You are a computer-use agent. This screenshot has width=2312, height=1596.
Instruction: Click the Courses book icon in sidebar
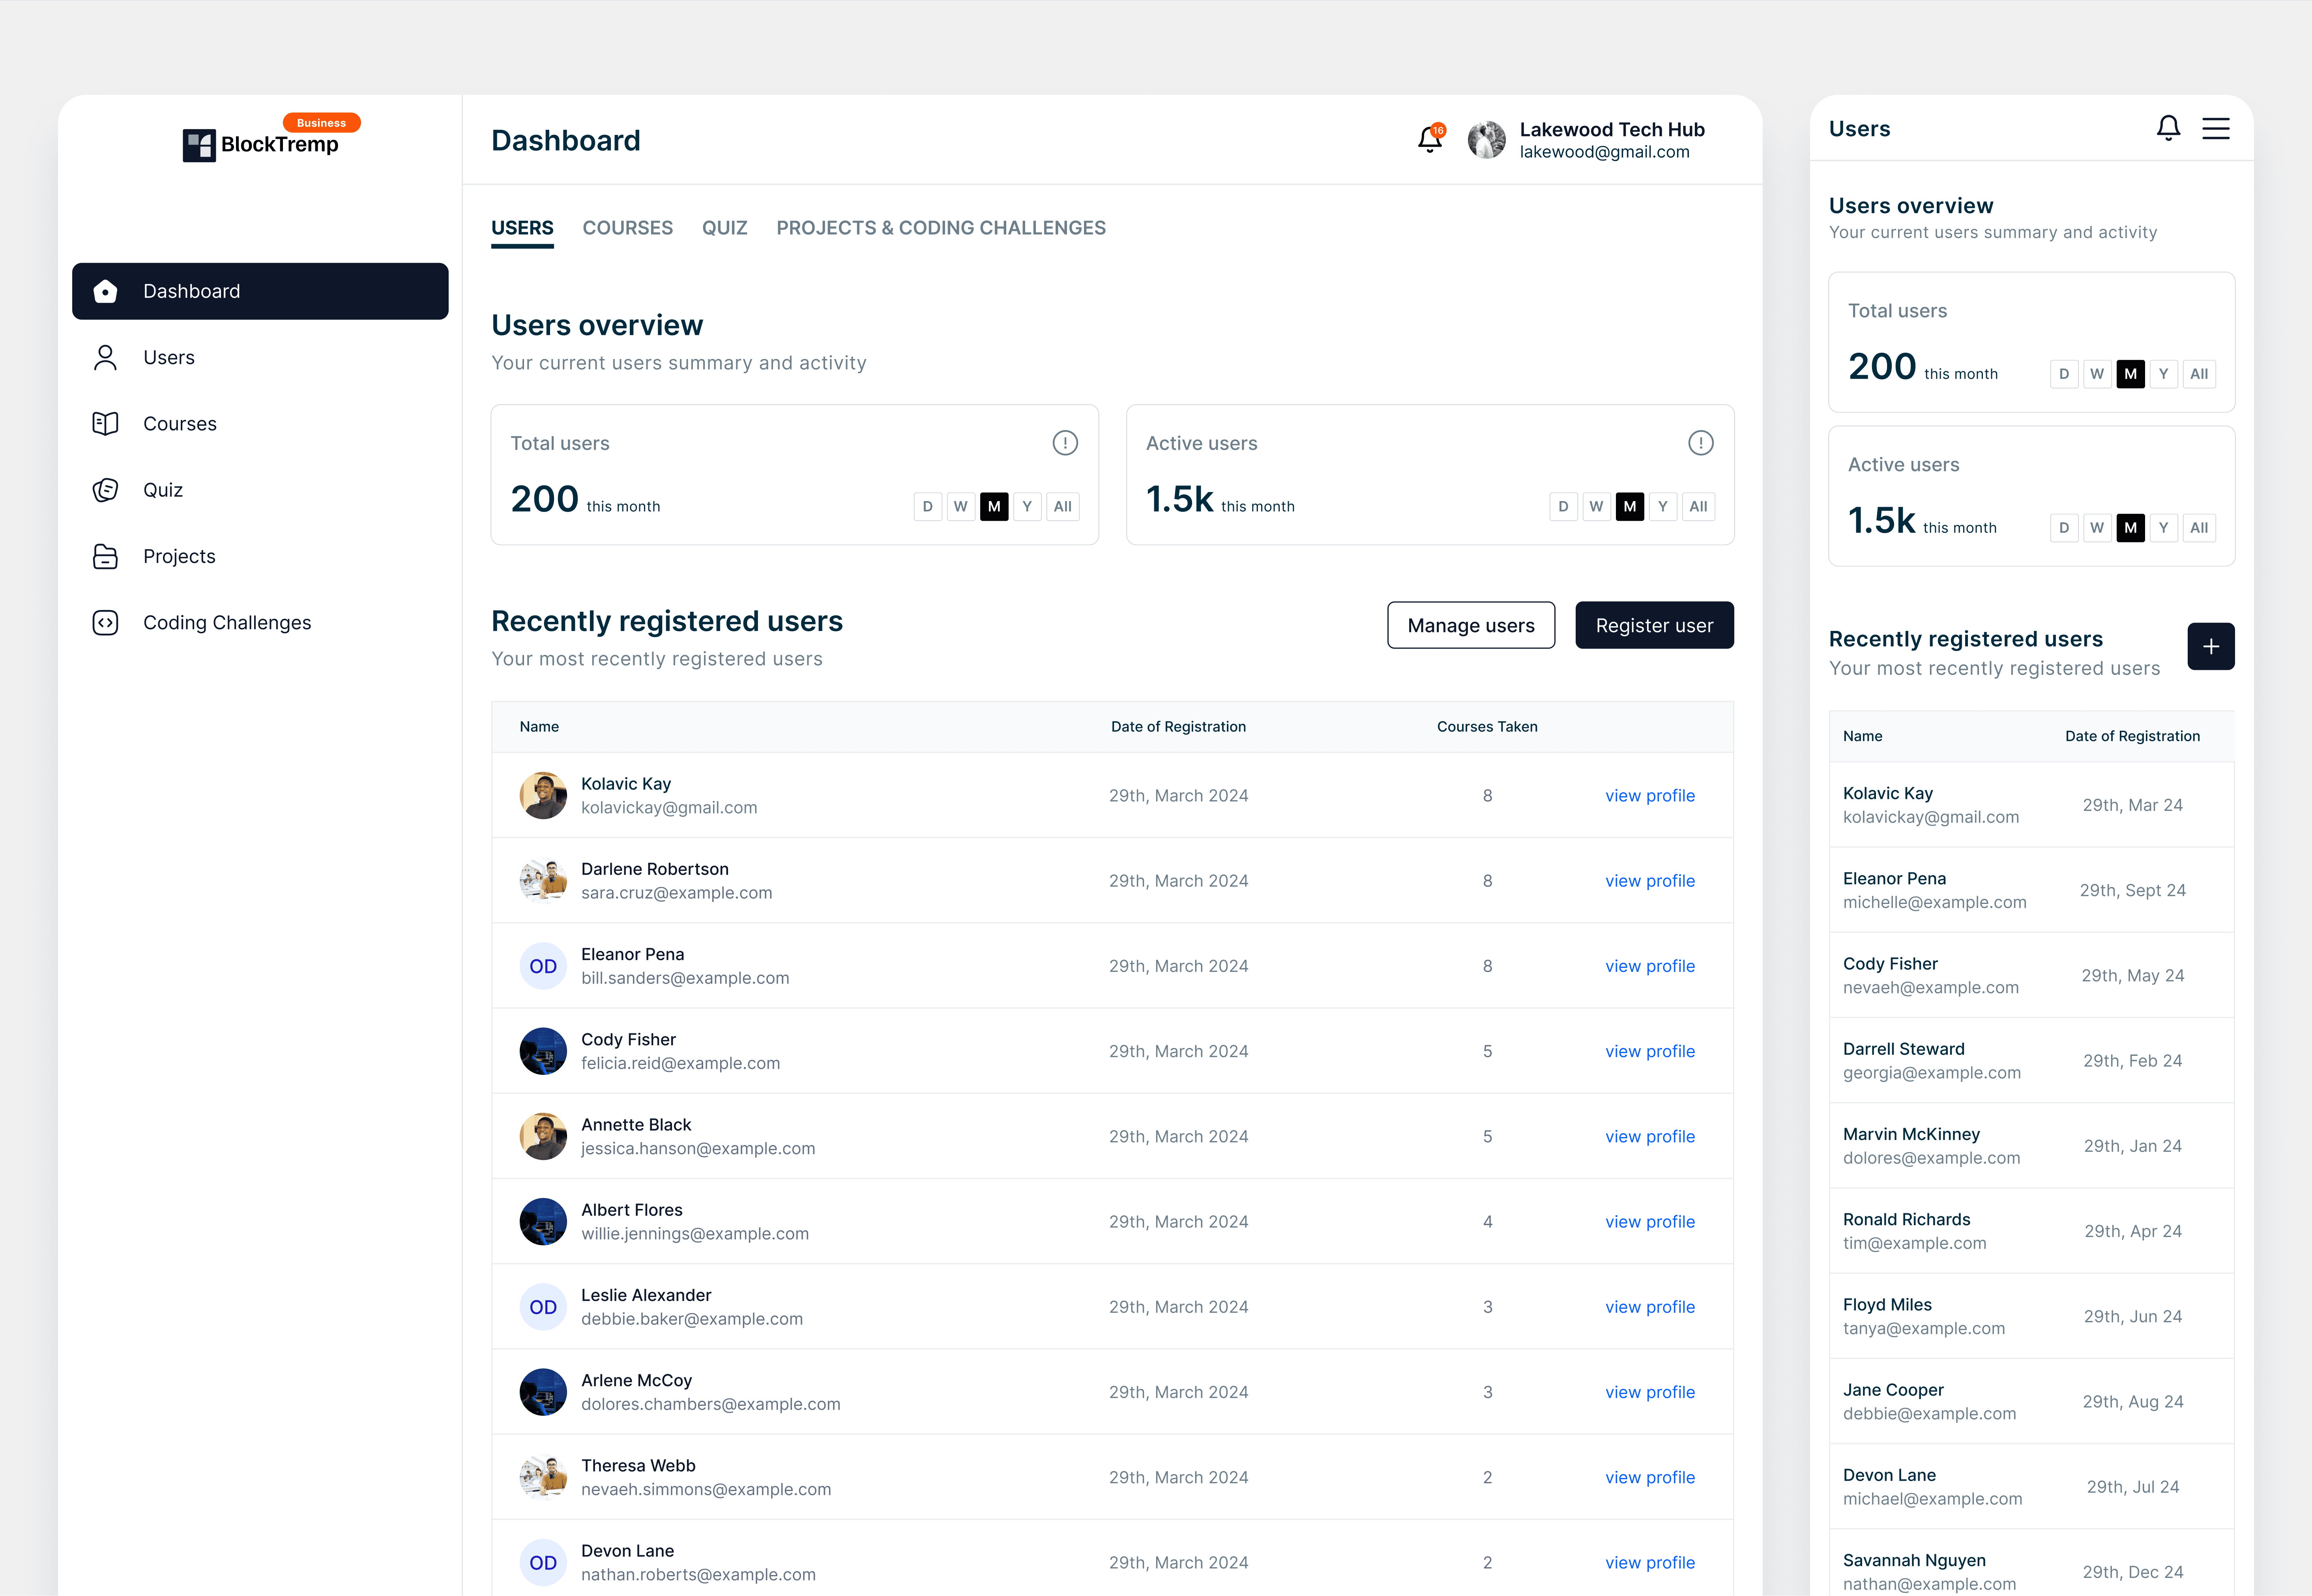click(x=105, y=423)
